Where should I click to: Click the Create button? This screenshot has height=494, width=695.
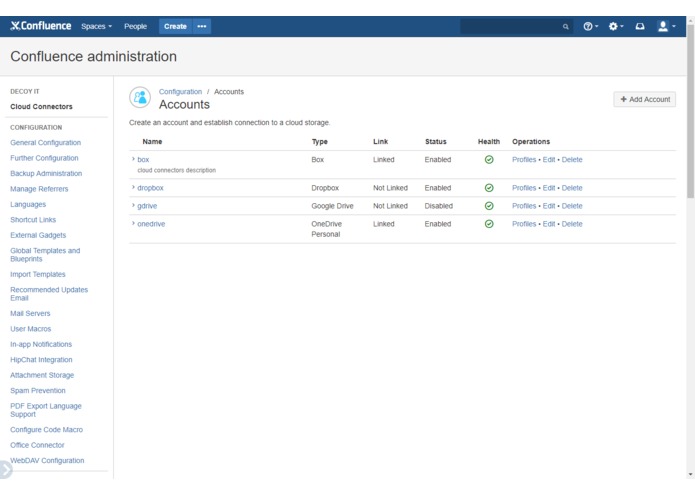click(176, 27)
